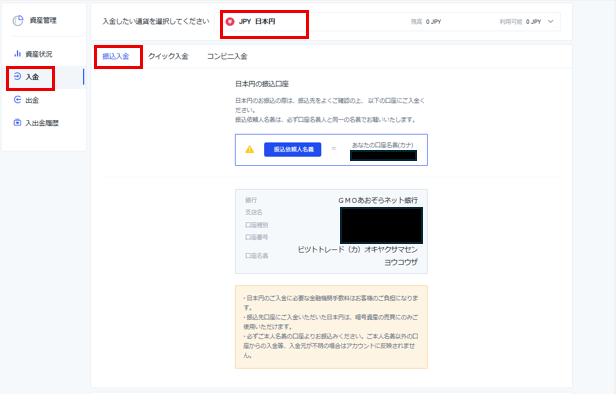Click the 振込依頼人名義 blue button
The height and width of the screenshot is (394, 616).
point(293,149)
